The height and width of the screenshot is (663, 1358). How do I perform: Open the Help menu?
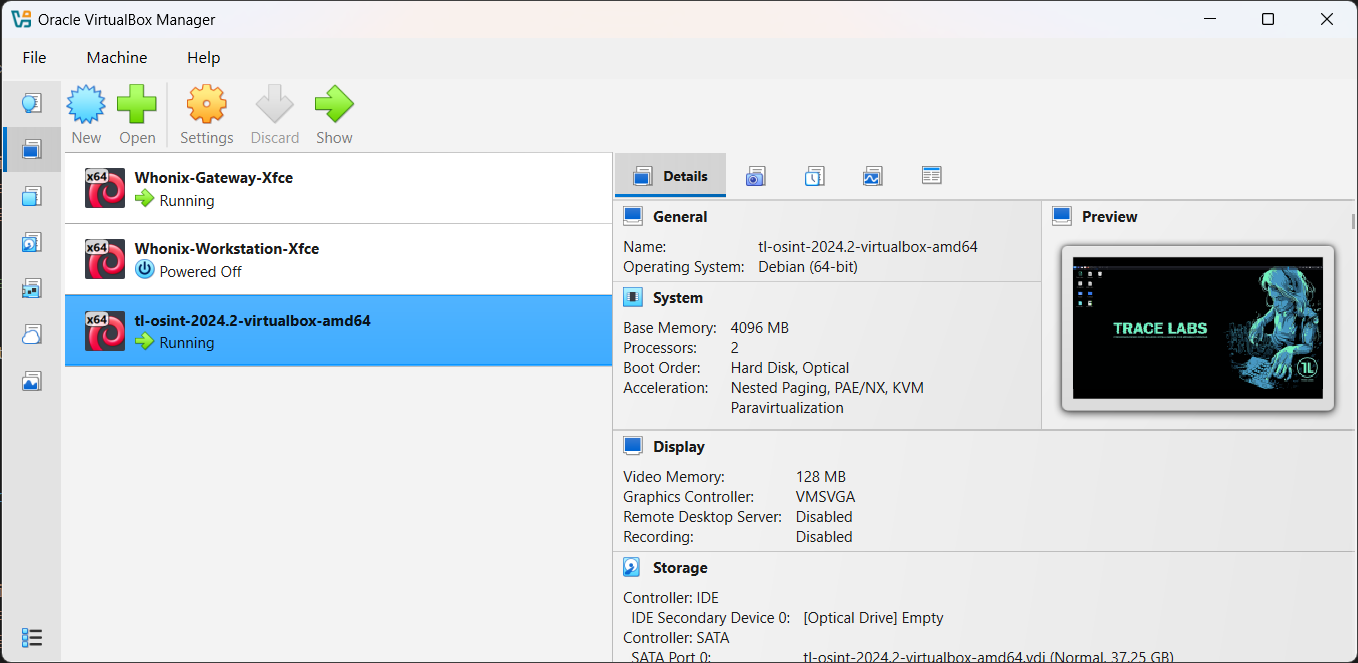[x=203, y=57]
